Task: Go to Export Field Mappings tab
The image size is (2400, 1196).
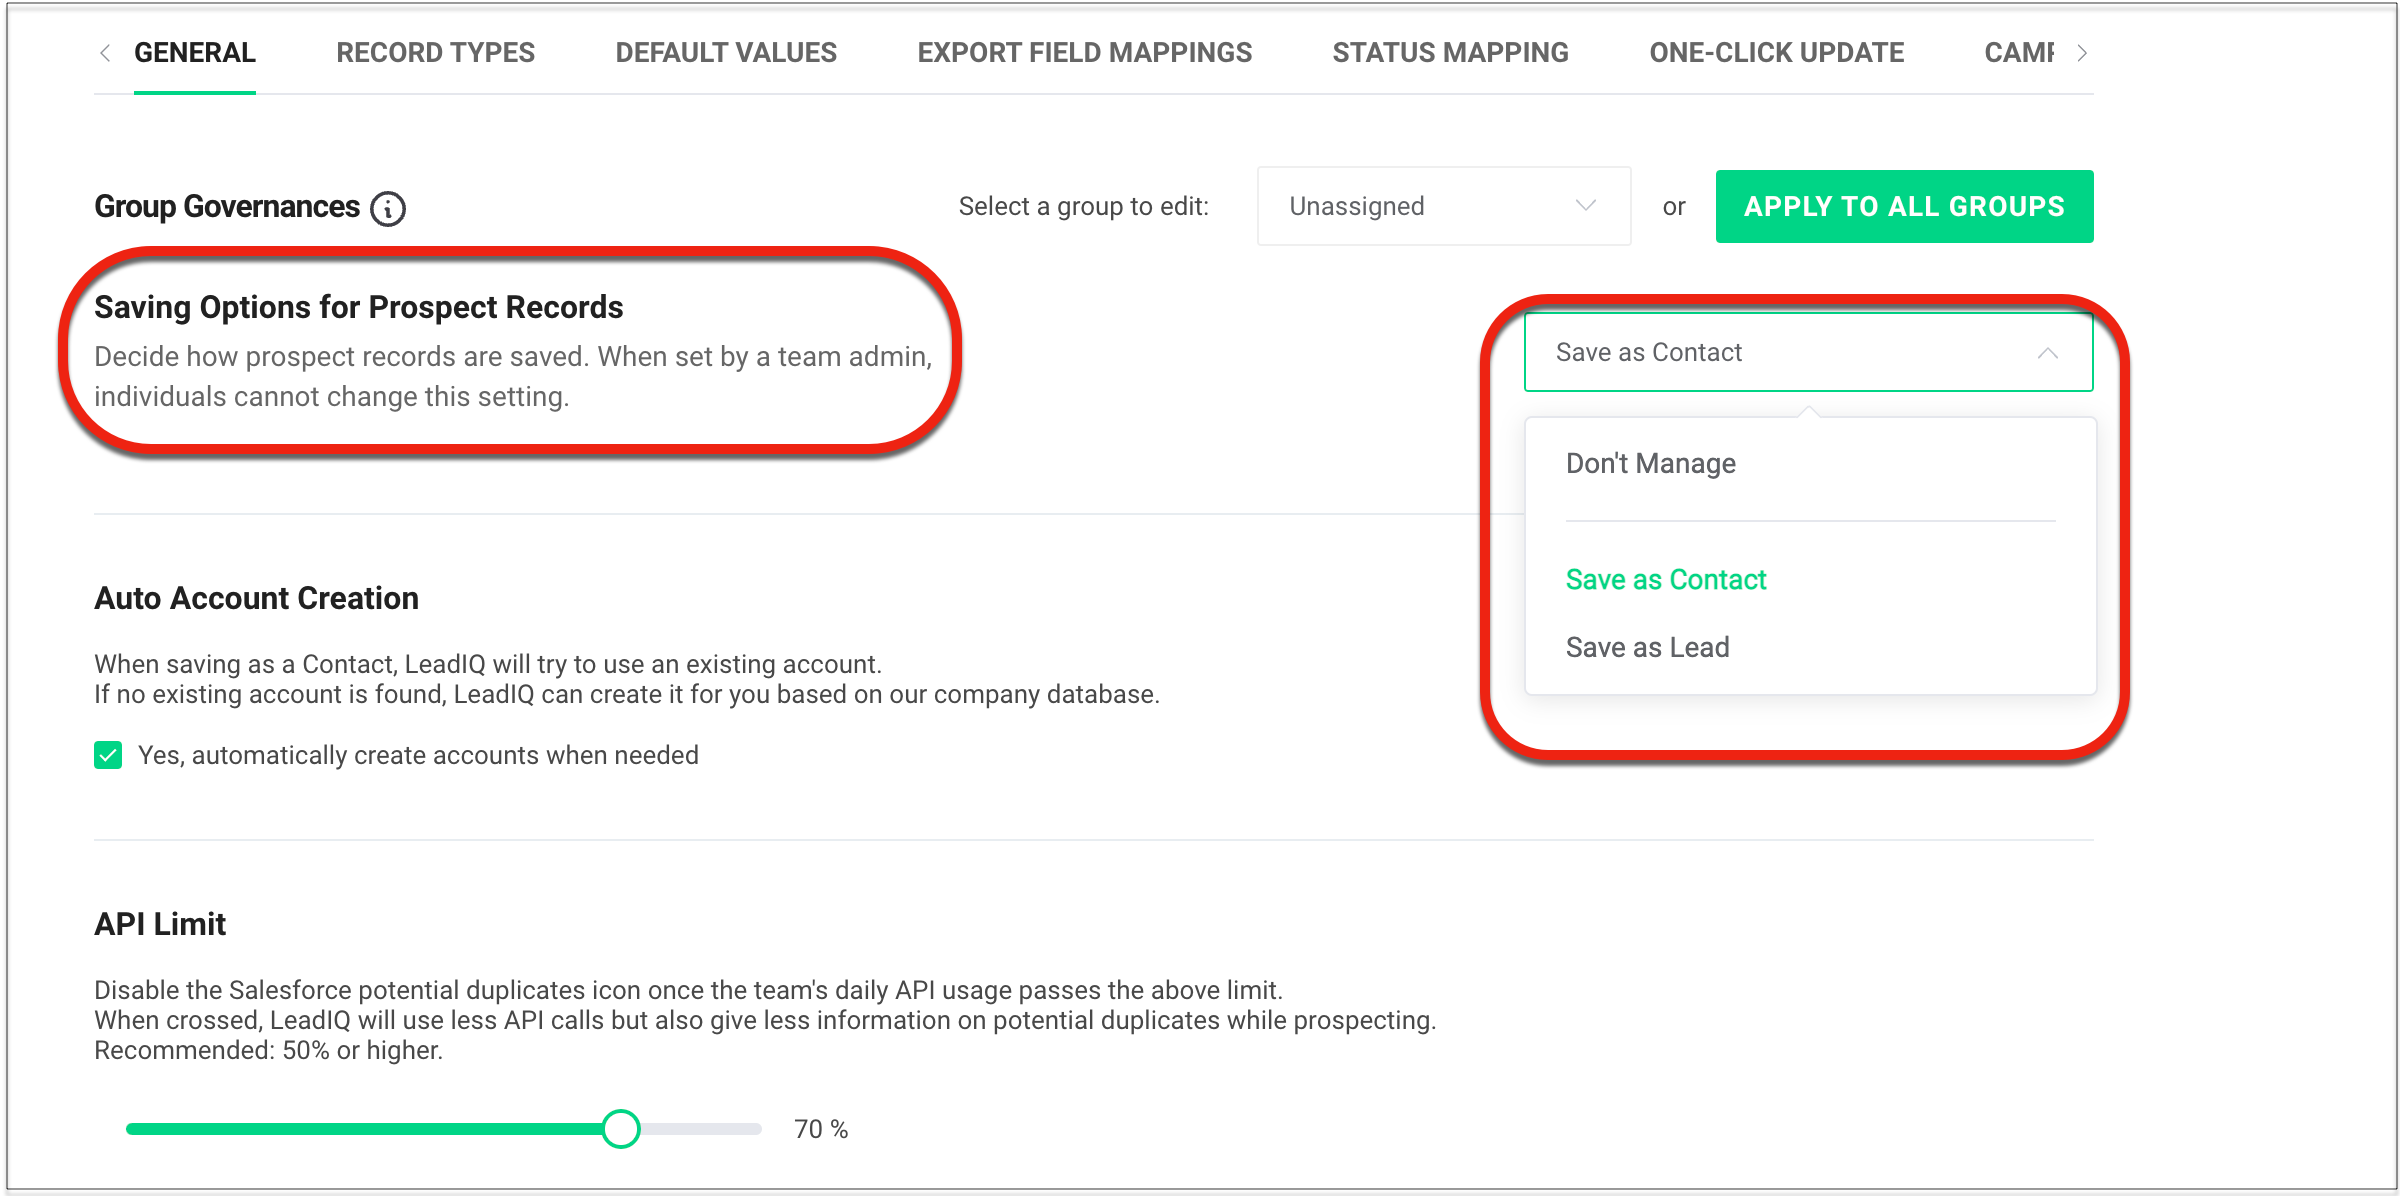Action: pyautogui.click(x=1084, y=53)
